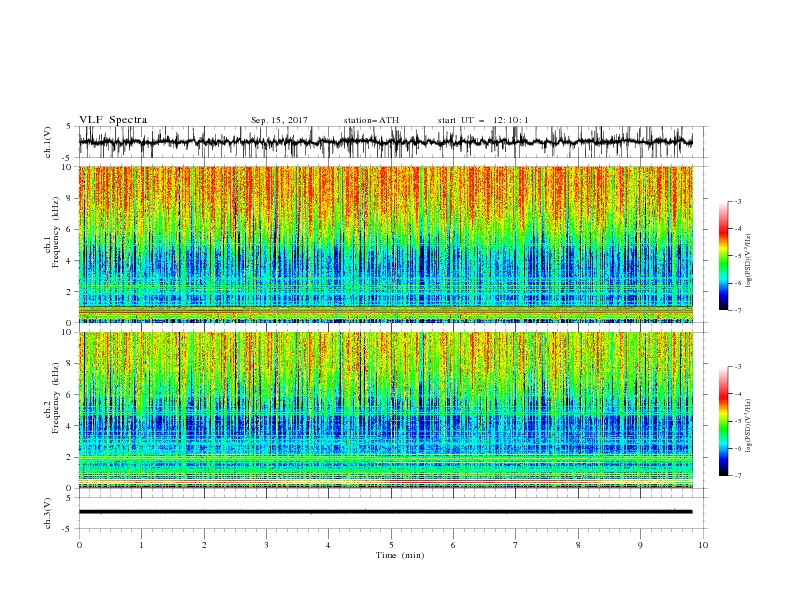This screenshot has width=792, height=612.
Task: Click the "ch.1(V)" waveform axis label
Action: pos(48,142)
